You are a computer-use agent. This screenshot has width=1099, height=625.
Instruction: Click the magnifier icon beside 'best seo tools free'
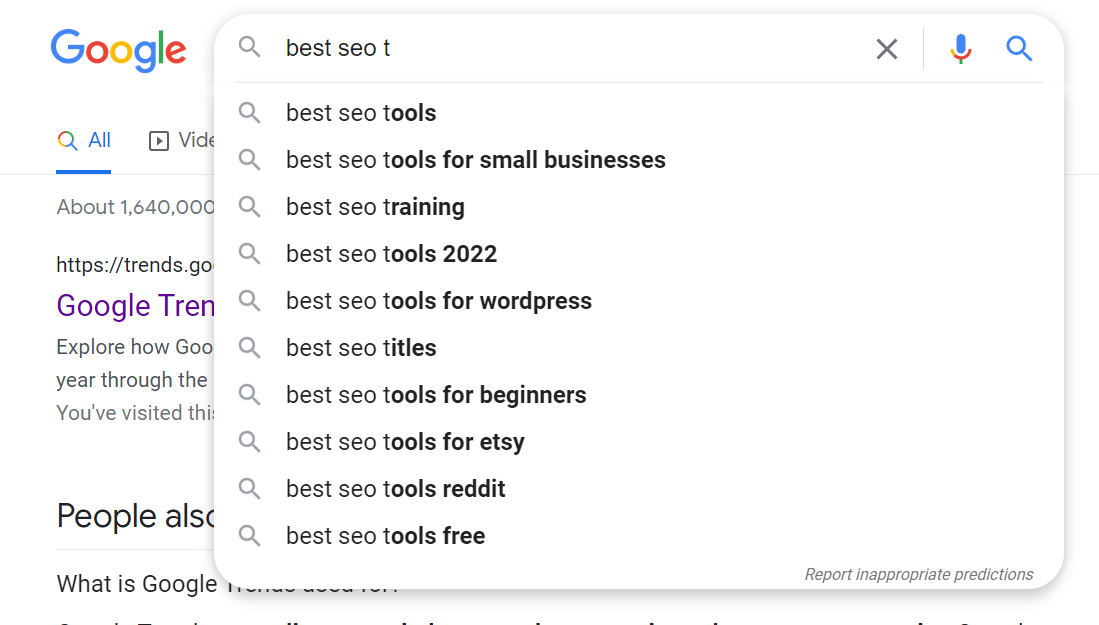click(249, 536)
